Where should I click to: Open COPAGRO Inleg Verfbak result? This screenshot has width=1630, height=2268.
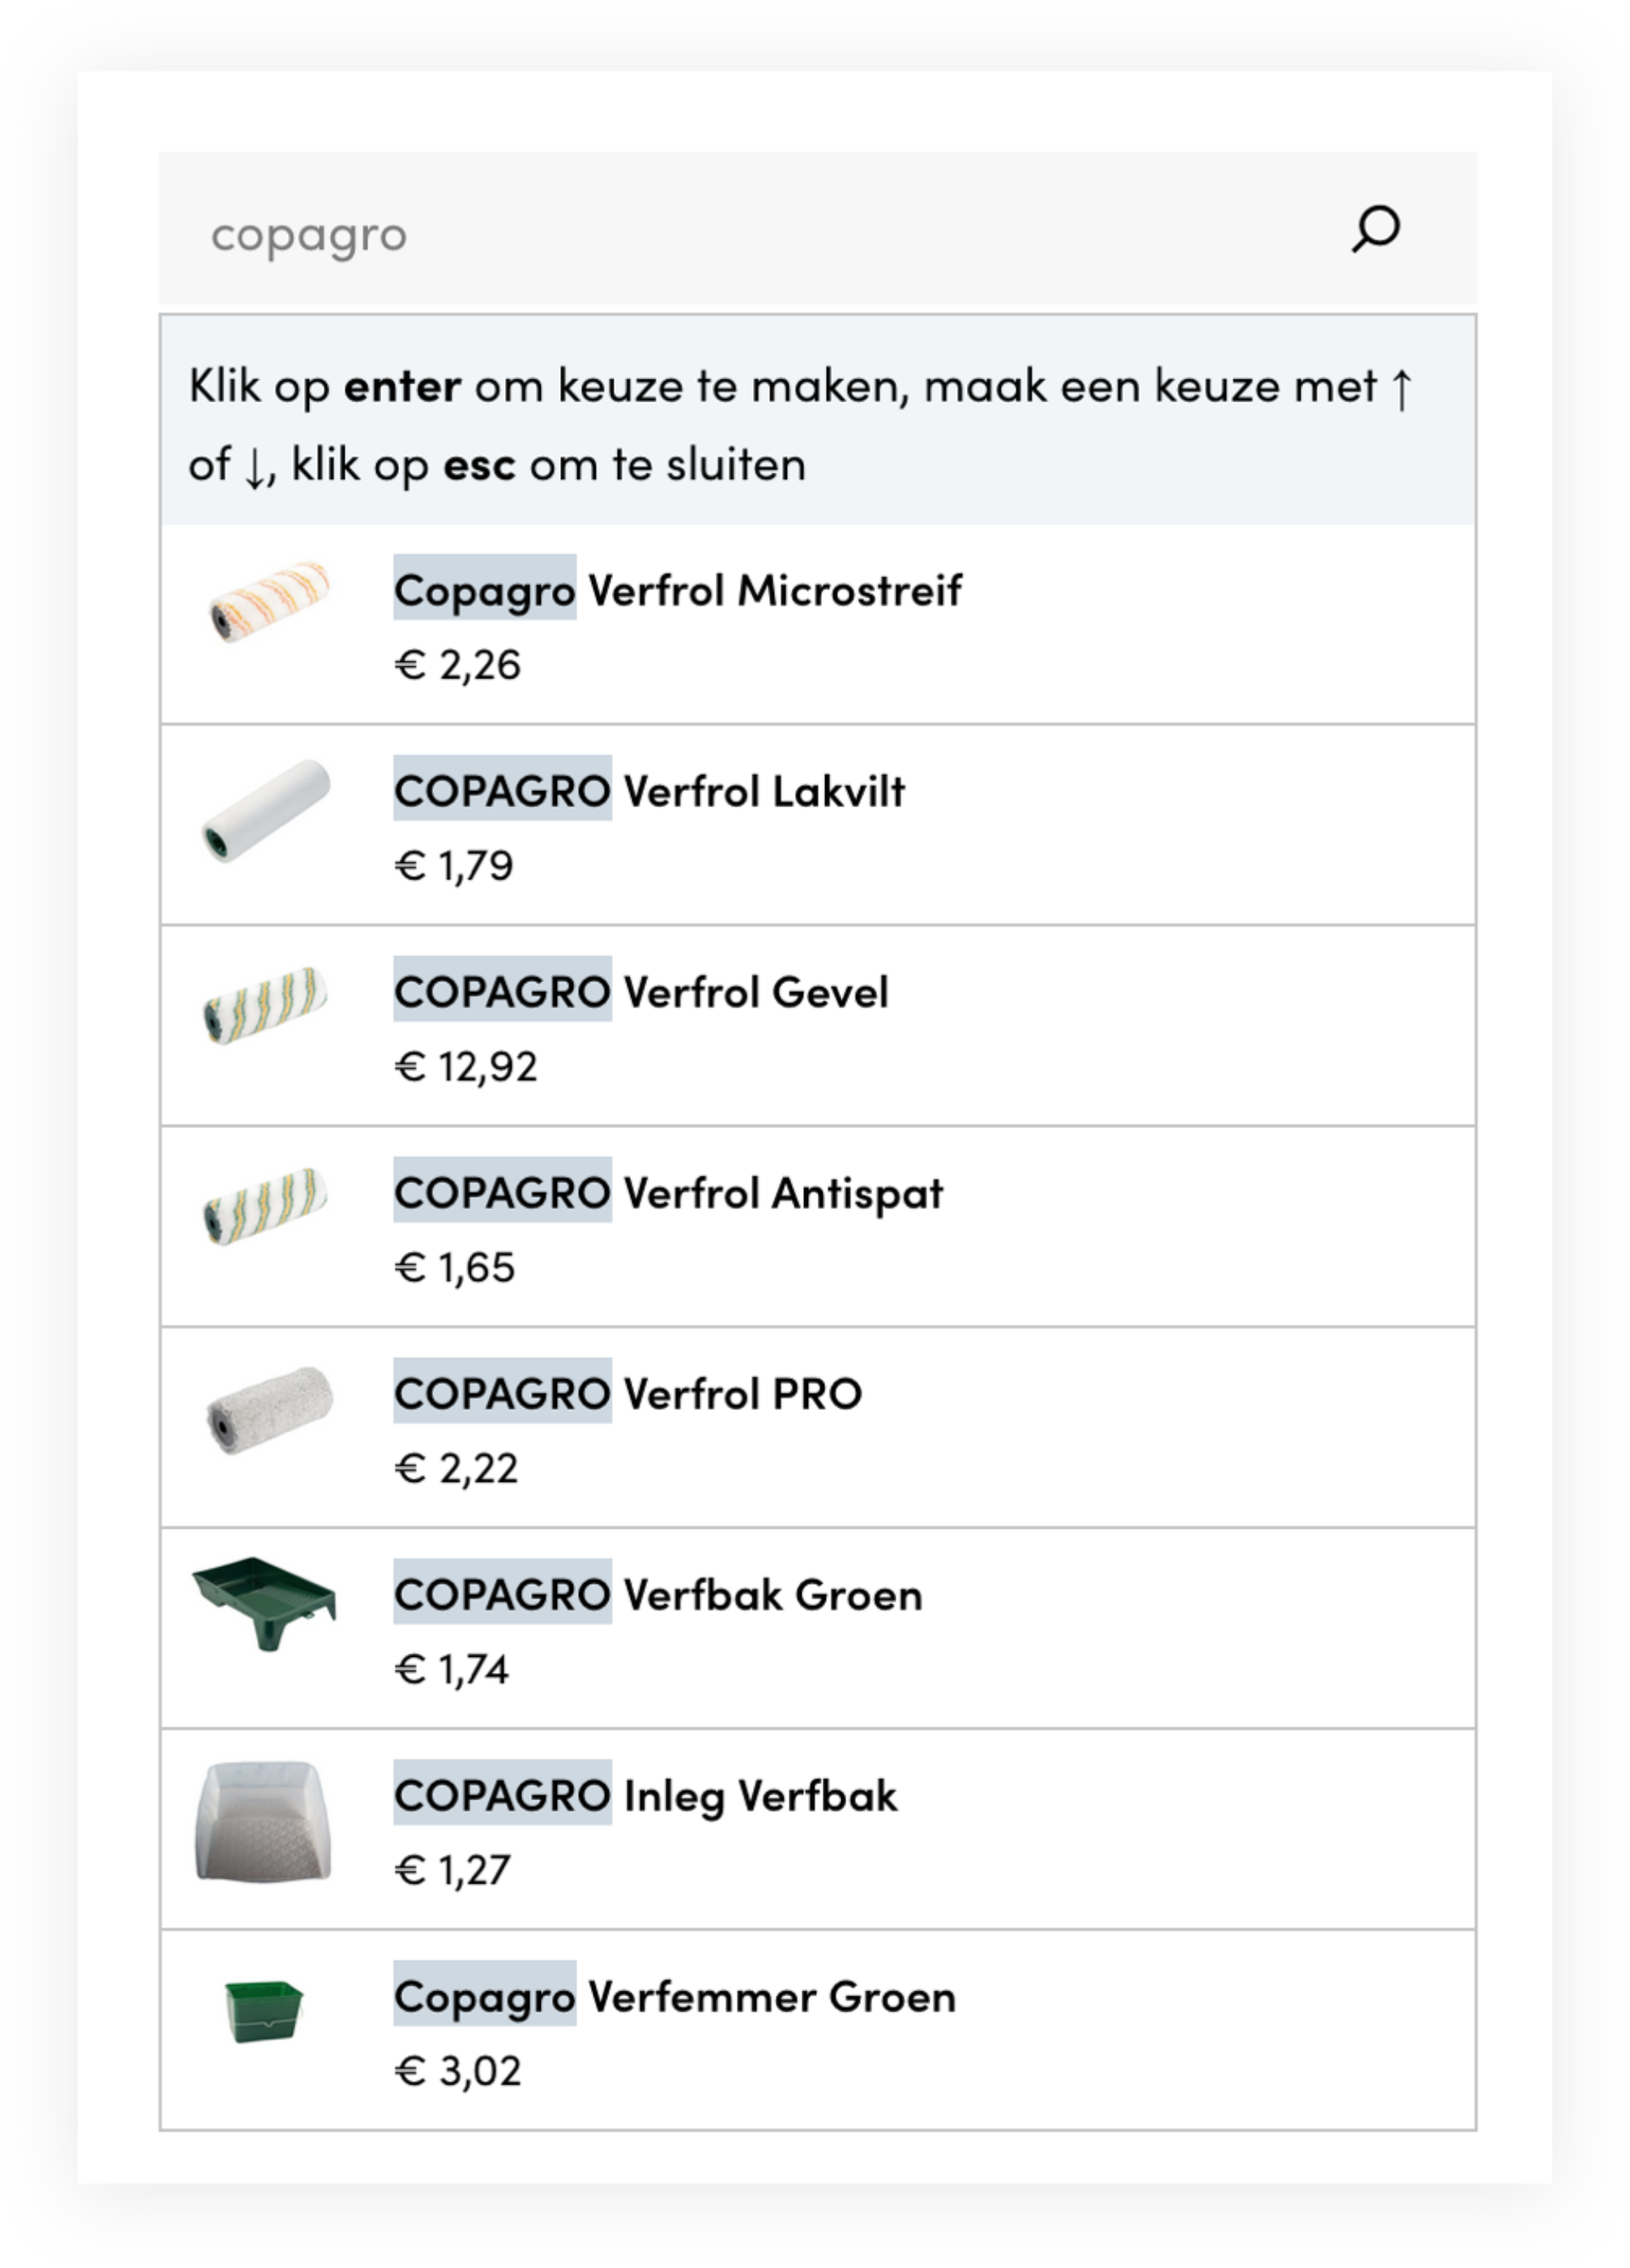click(x=645, y=1796)
